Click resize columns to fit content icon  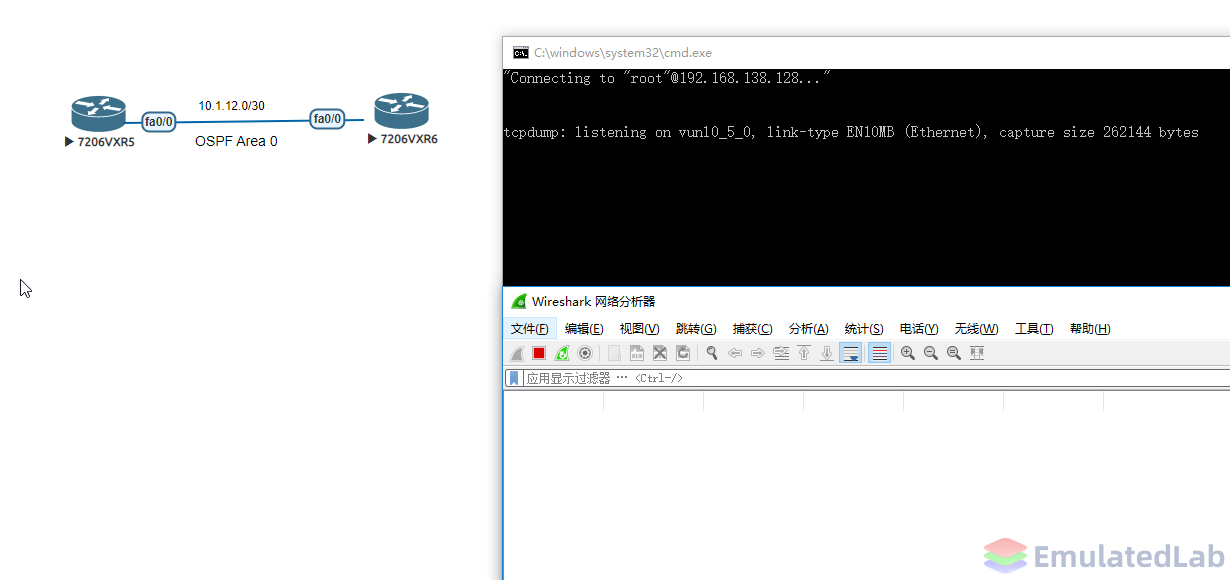pyautogui.click(x=977, y=353)
